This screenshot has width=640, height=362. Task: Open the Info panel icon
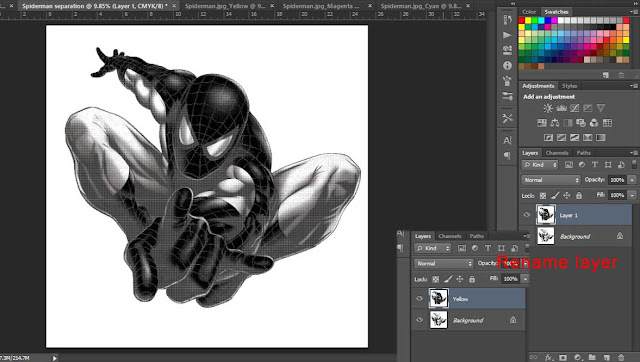tap(507, 66)
